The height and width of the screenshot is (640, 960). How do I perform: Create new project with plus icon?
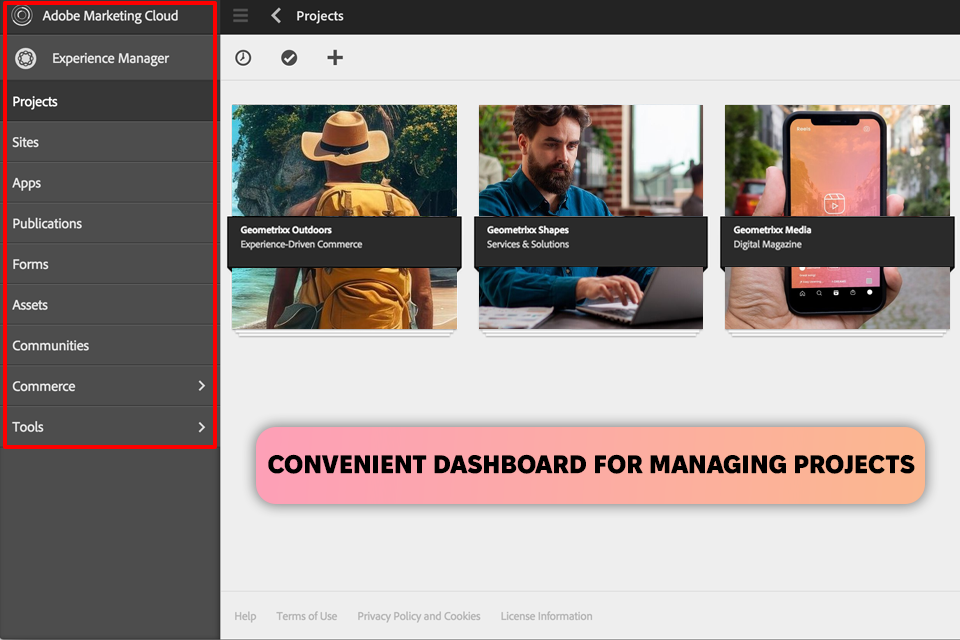point(335,58)
